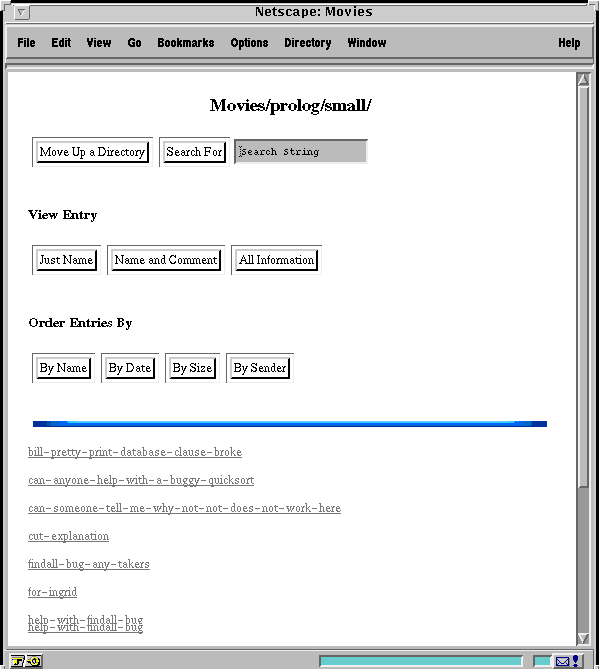Open the Bookmarks menu

click(x=186, y=43)
